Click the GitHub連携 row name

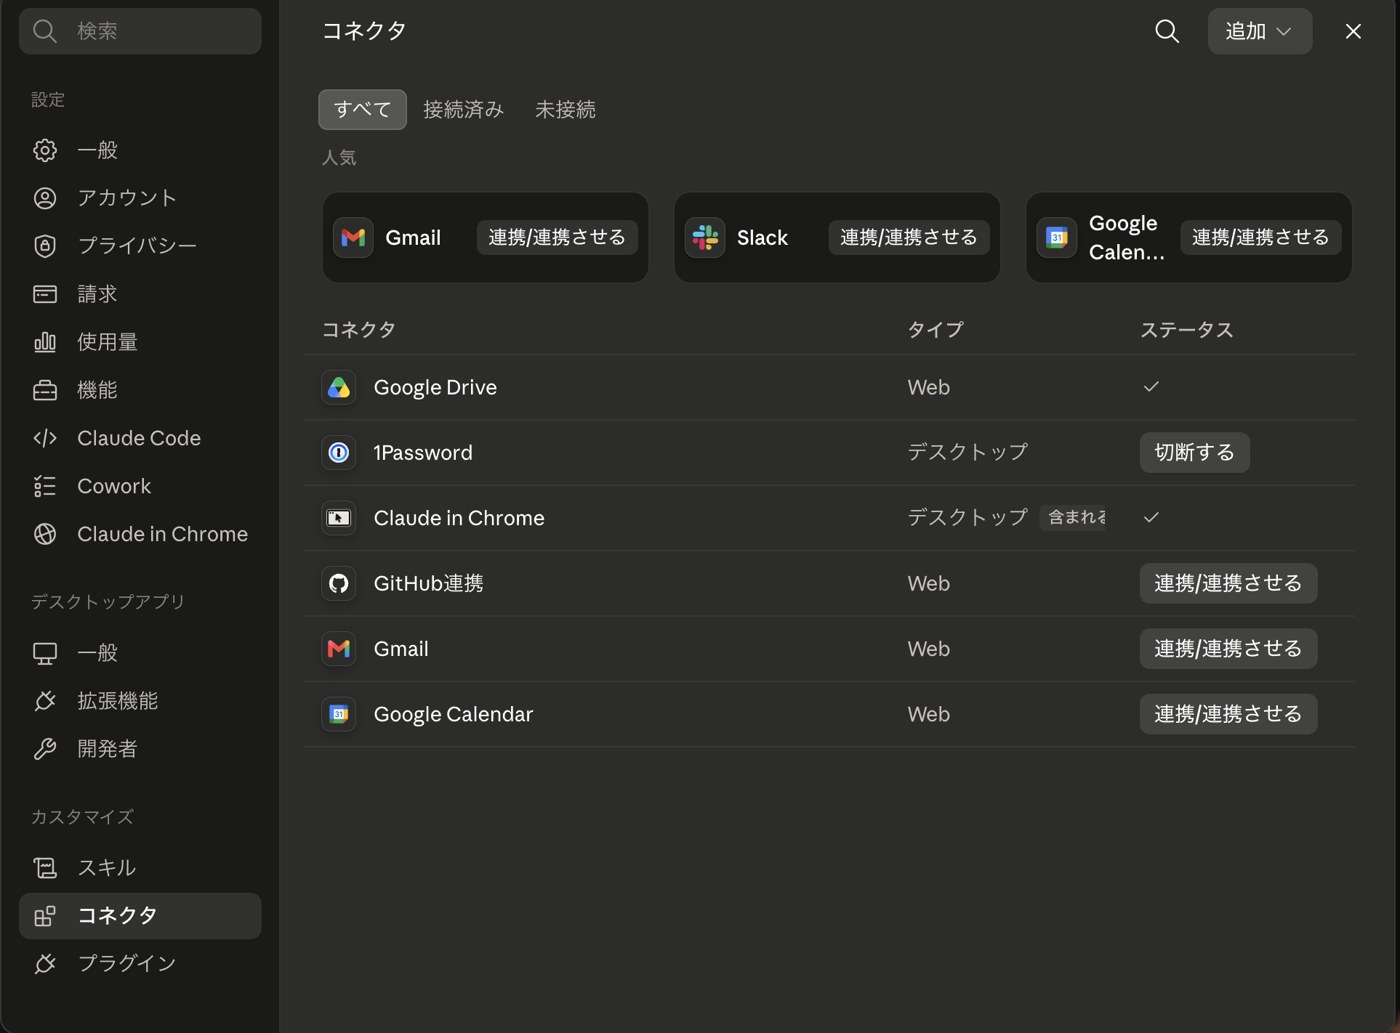tap(428, 583)
